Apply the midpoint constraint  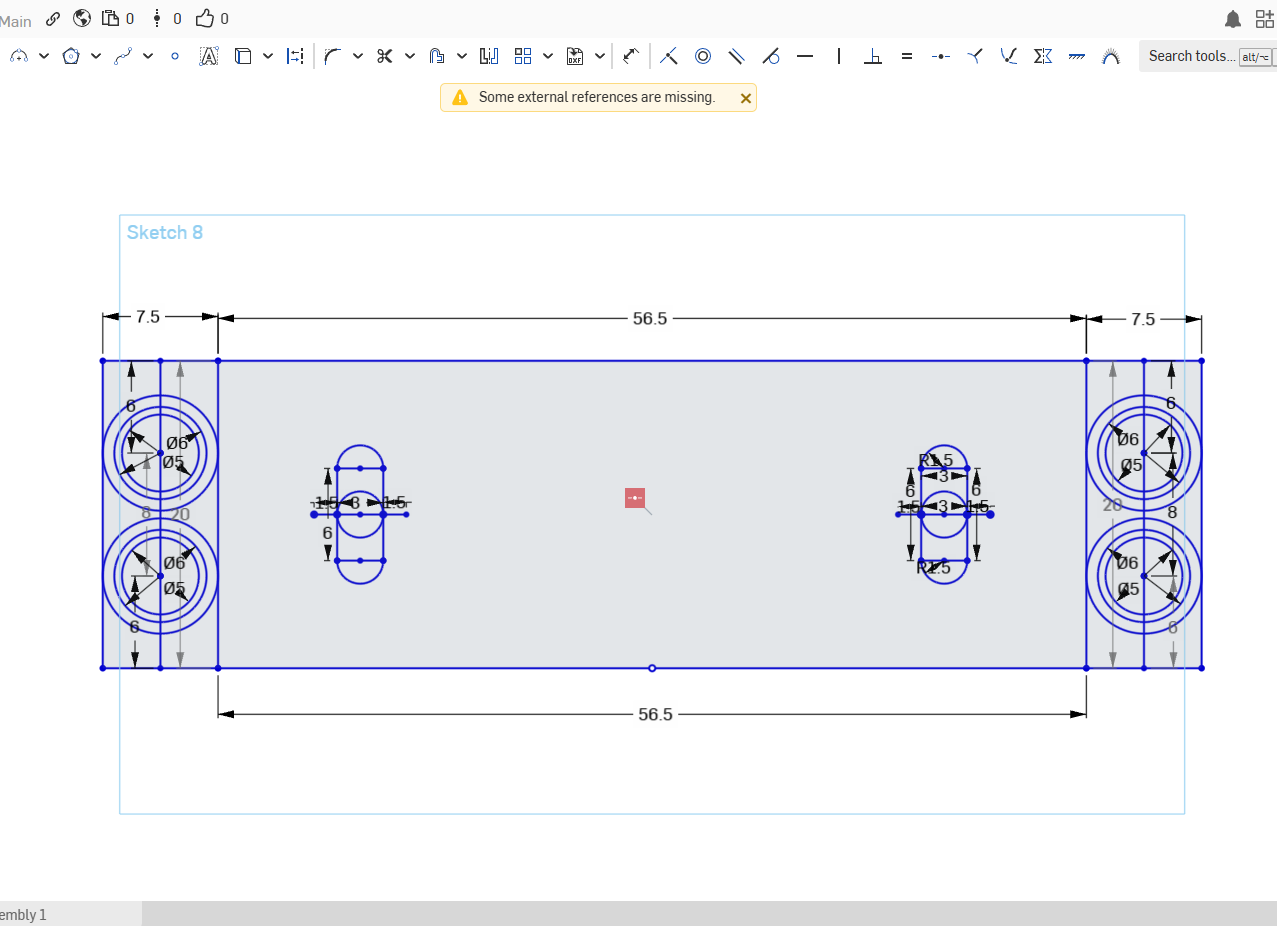coord(941,56)
